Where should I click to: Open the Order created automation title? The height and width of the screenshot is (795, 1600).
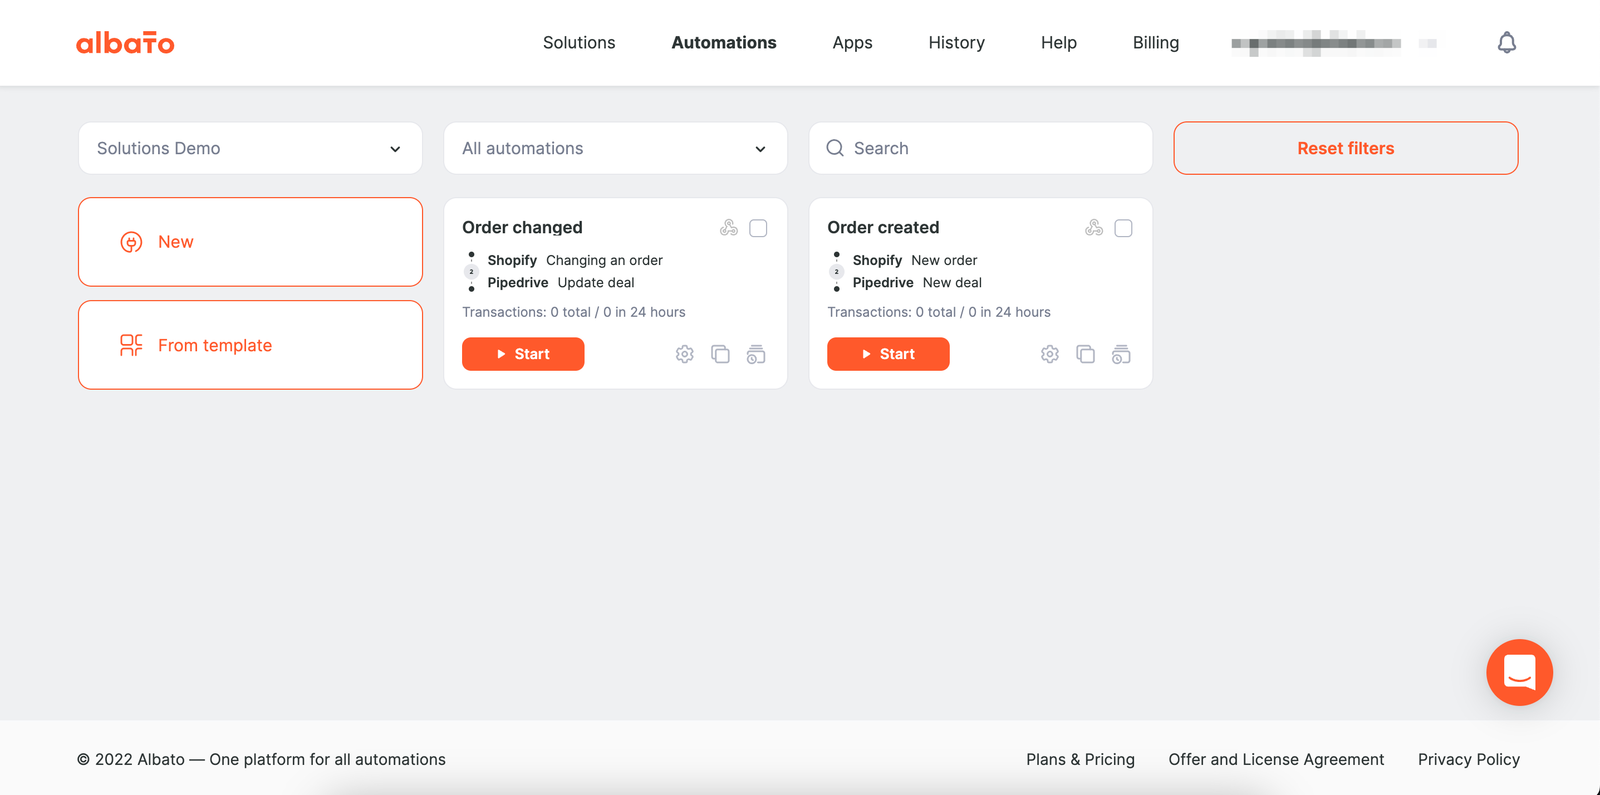point(883,227)
